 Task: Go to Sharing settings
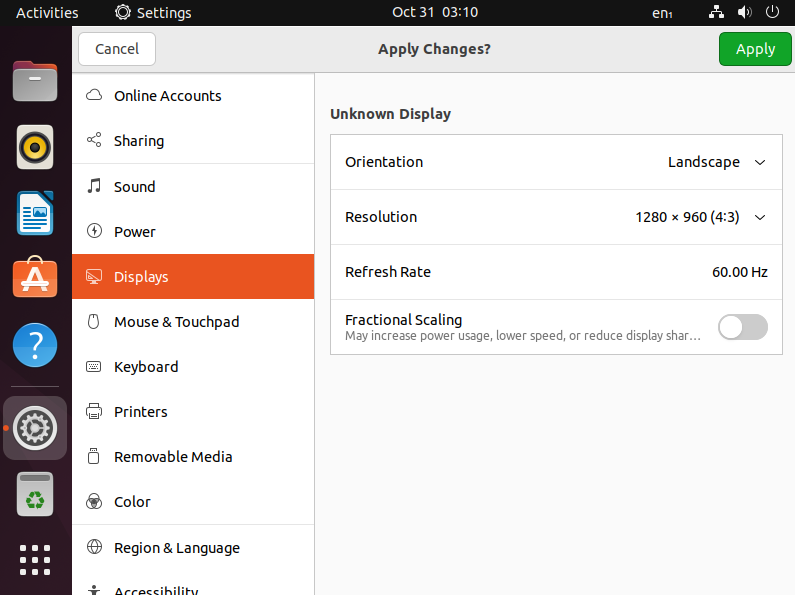click(x=193, y=141)
